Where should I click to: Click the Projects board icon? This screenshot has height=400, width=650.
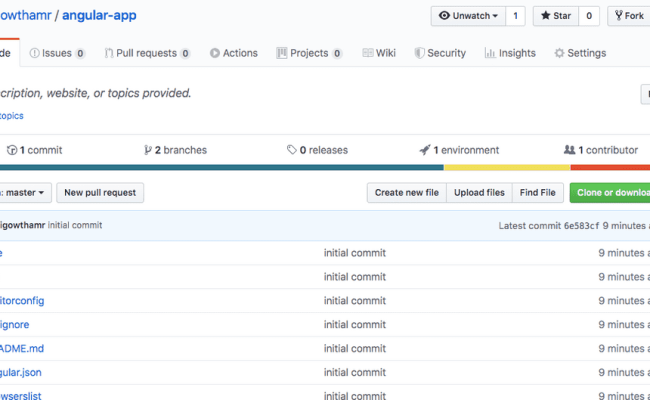point(281,53)
